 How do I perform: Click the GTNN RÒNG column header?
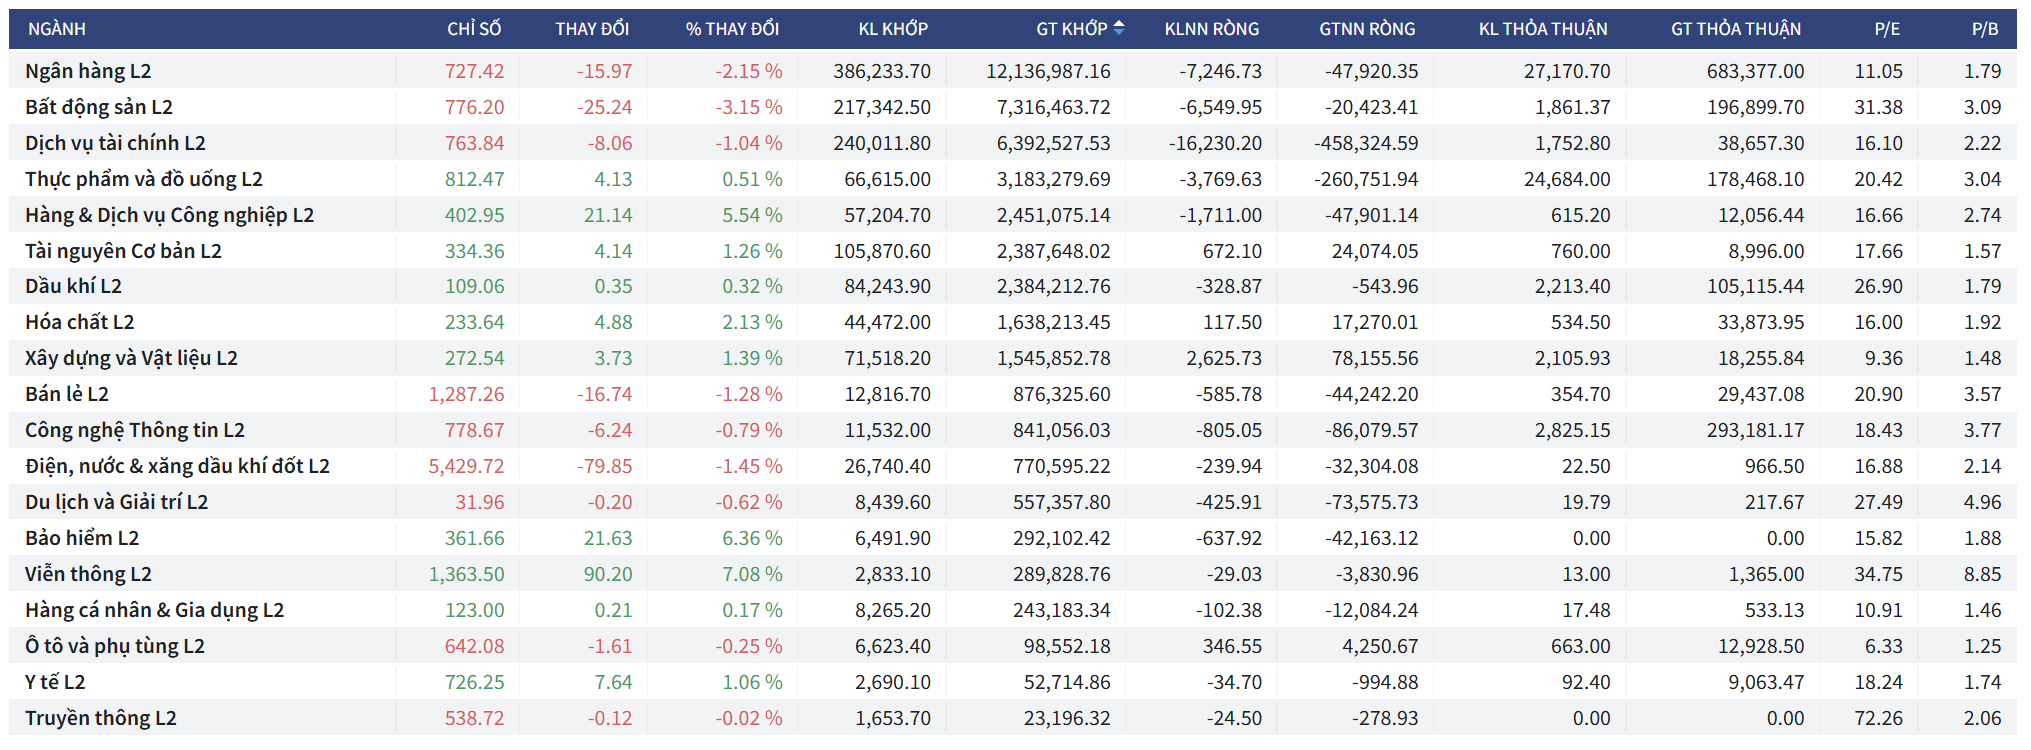point(1367,29)
